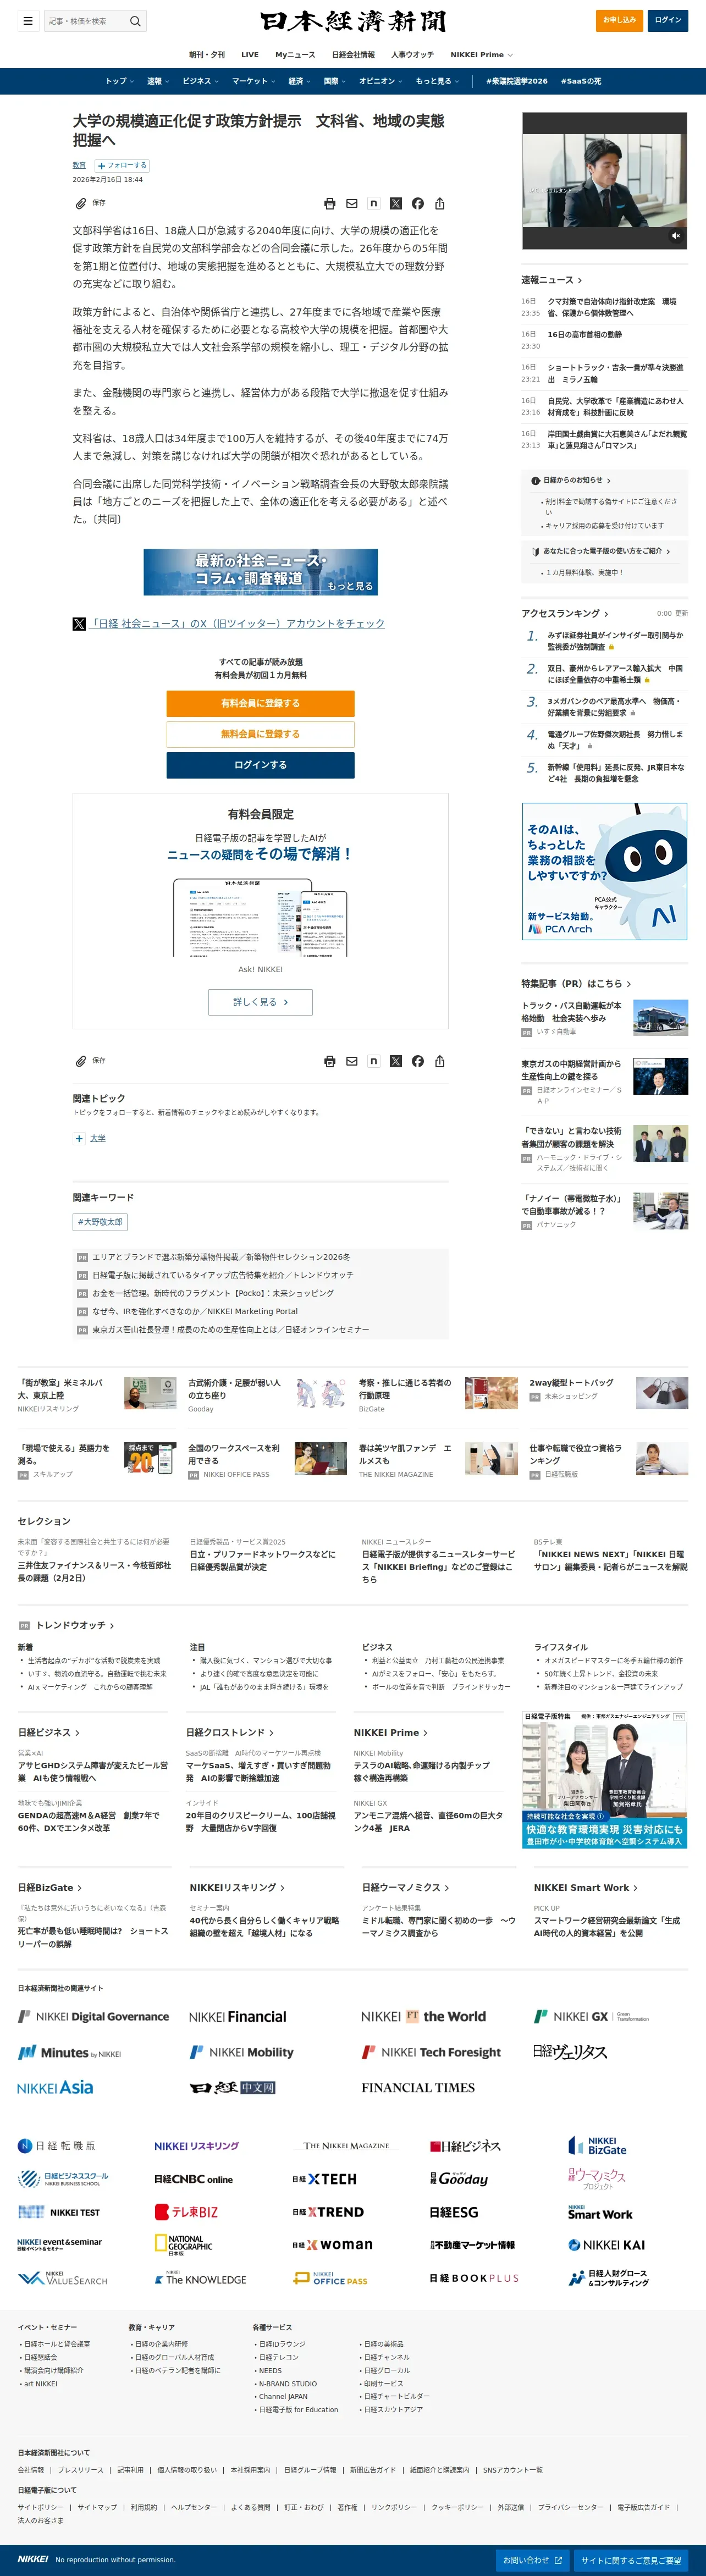Click Facebook icon above 関連トピック section
706x2576 pixels.
point(418,1061)
